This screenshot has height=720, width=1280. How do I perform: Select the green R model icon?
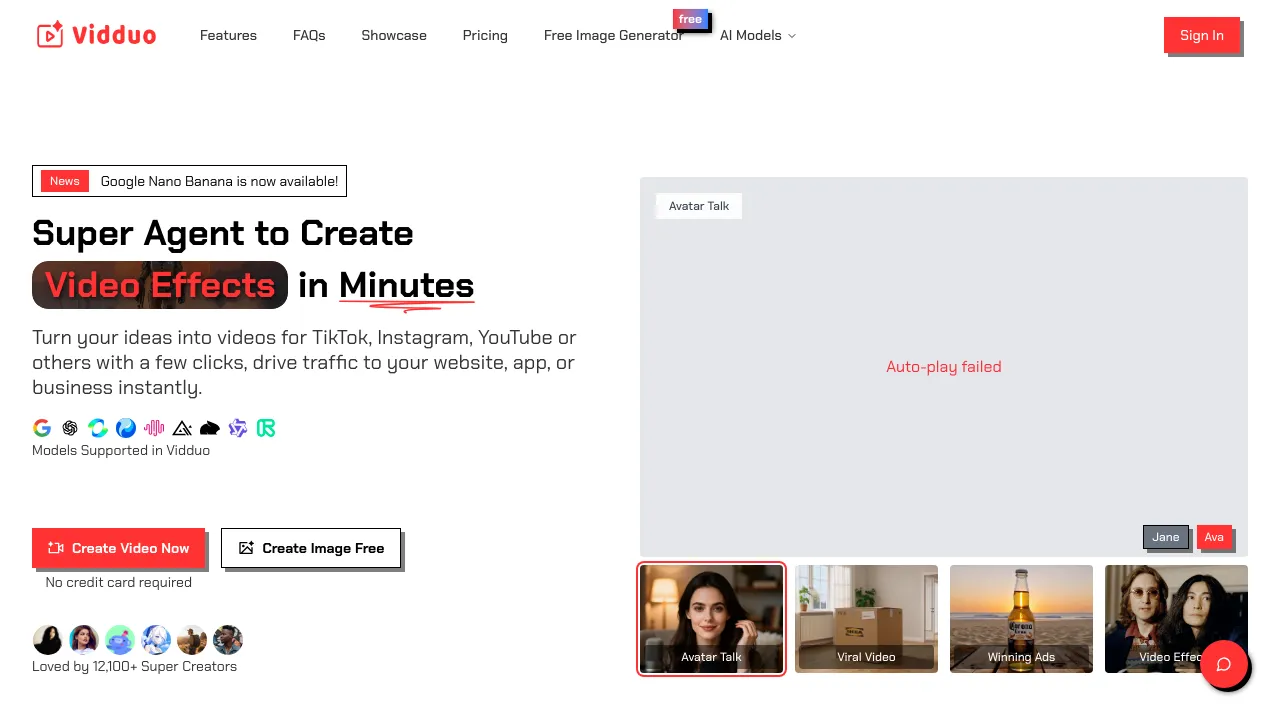pyautogui.click(x=266, y=428)
